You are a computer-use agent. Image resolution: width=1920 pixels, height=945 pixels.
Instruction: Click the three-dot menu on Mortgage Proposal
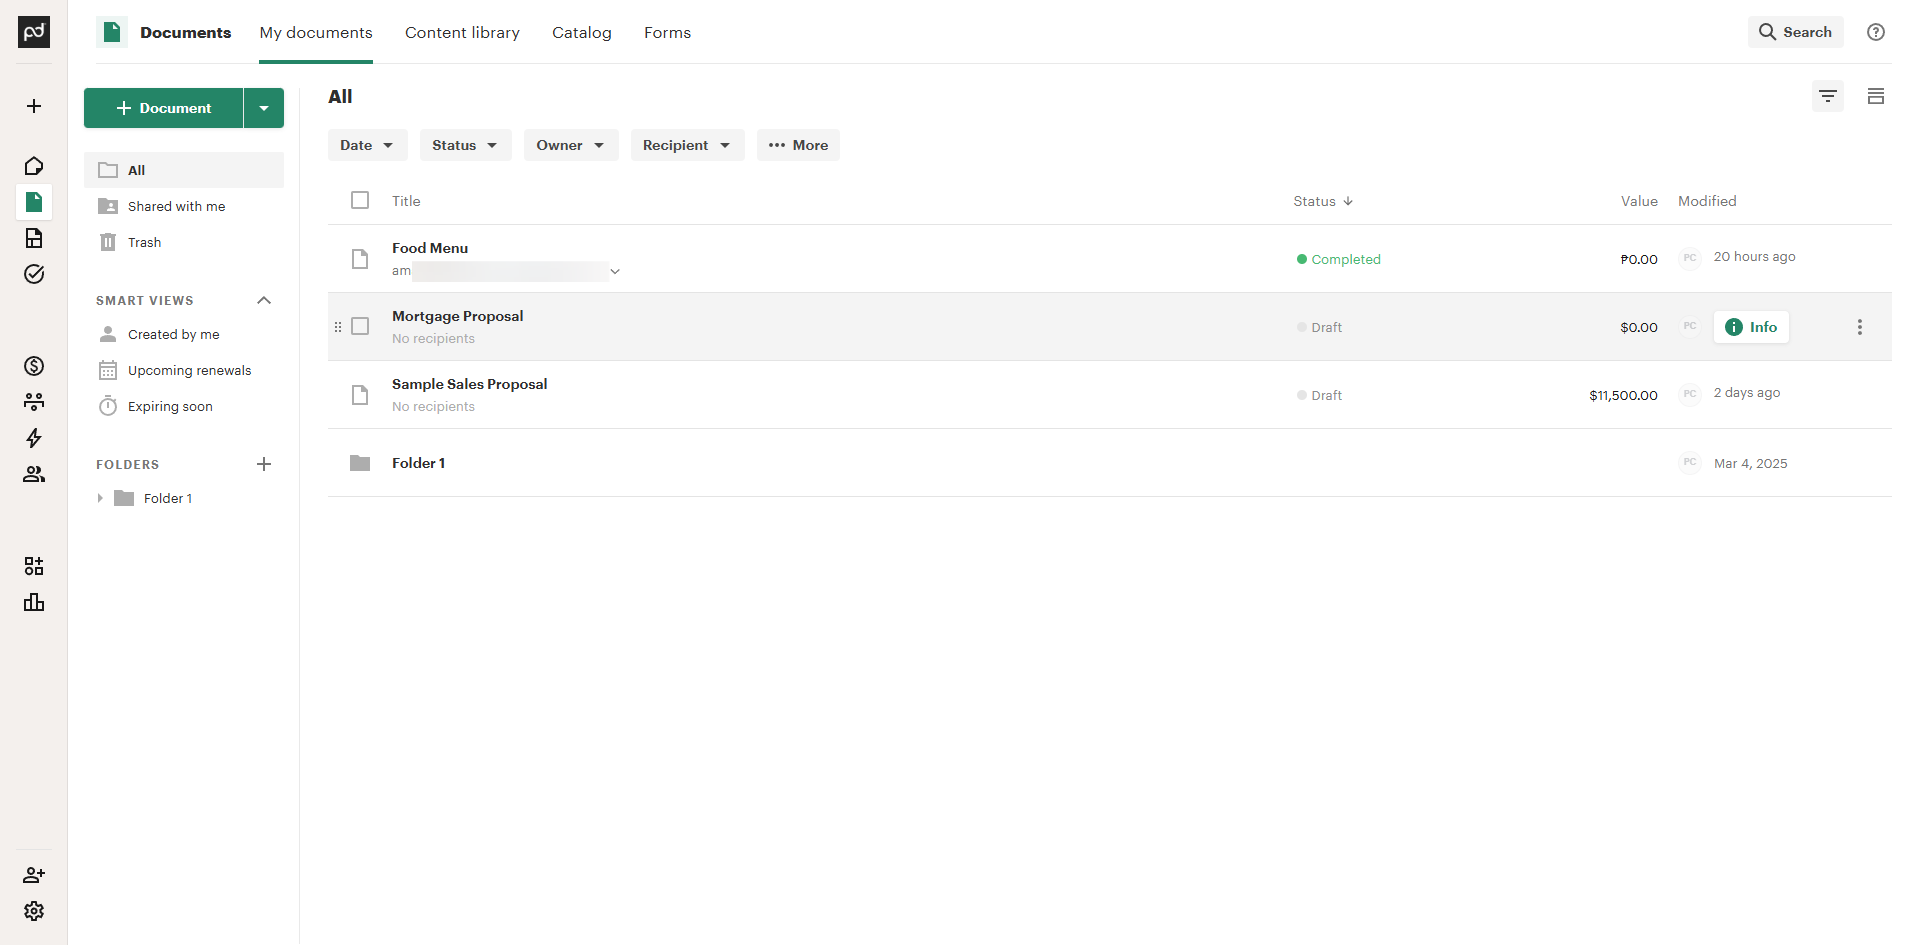pos(1860,327)
